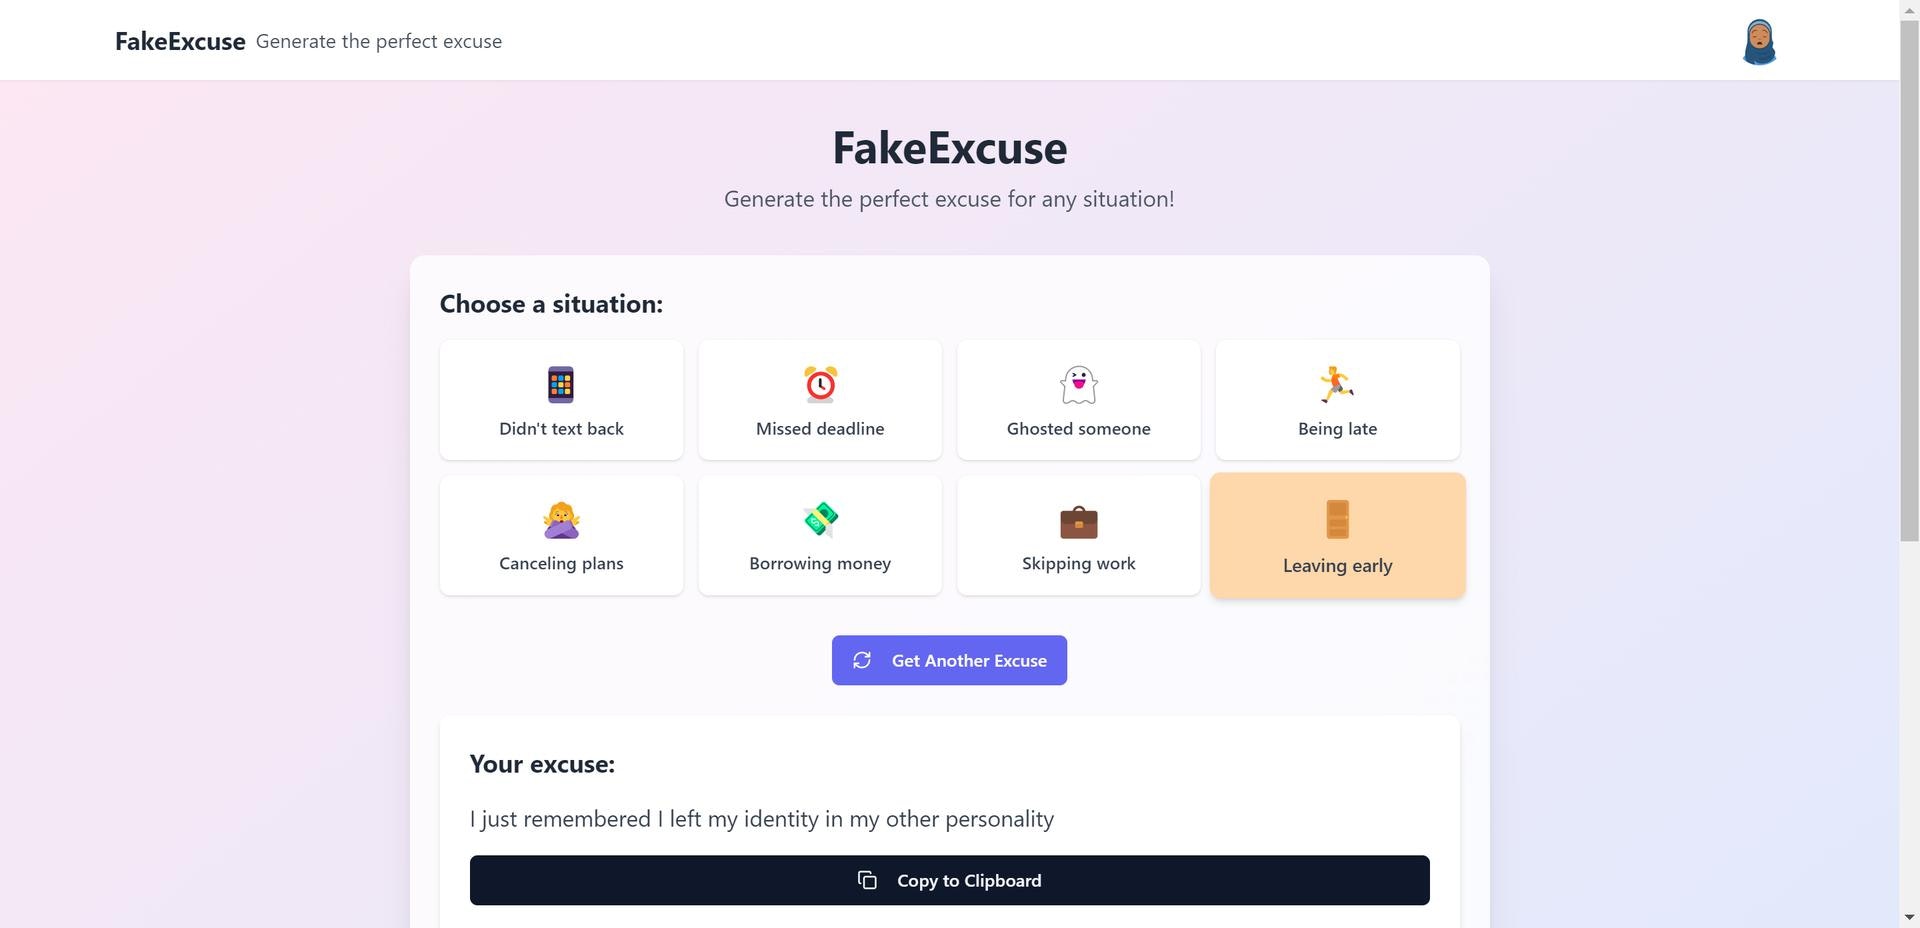Click the "Copy to Clipboard" button
This screenshot has height=928, width=1920.
click(949, 880)
